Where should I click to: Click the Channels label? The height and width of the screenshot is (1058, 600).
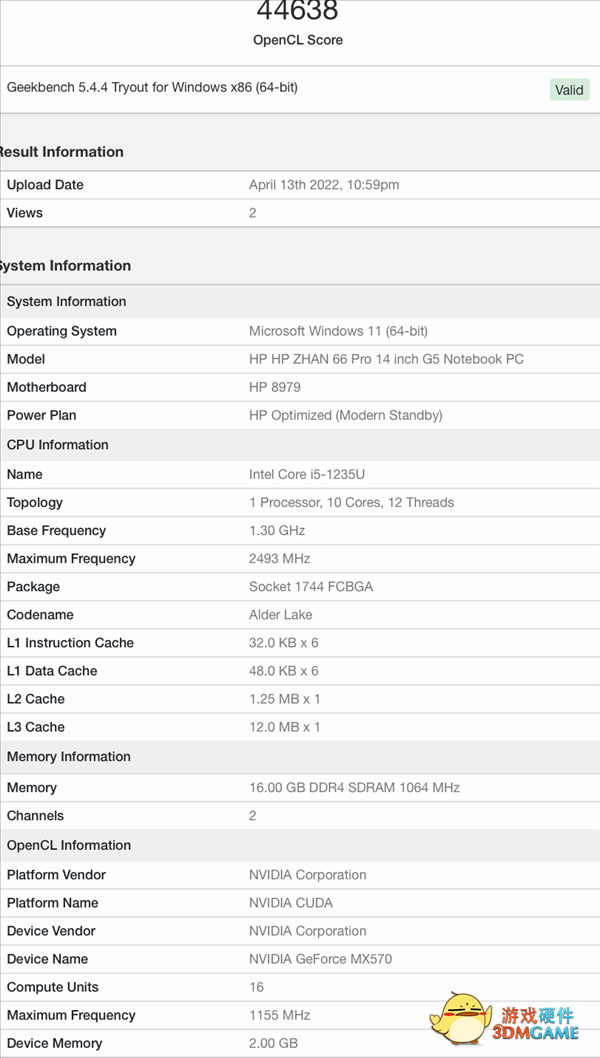coord(35,816)
